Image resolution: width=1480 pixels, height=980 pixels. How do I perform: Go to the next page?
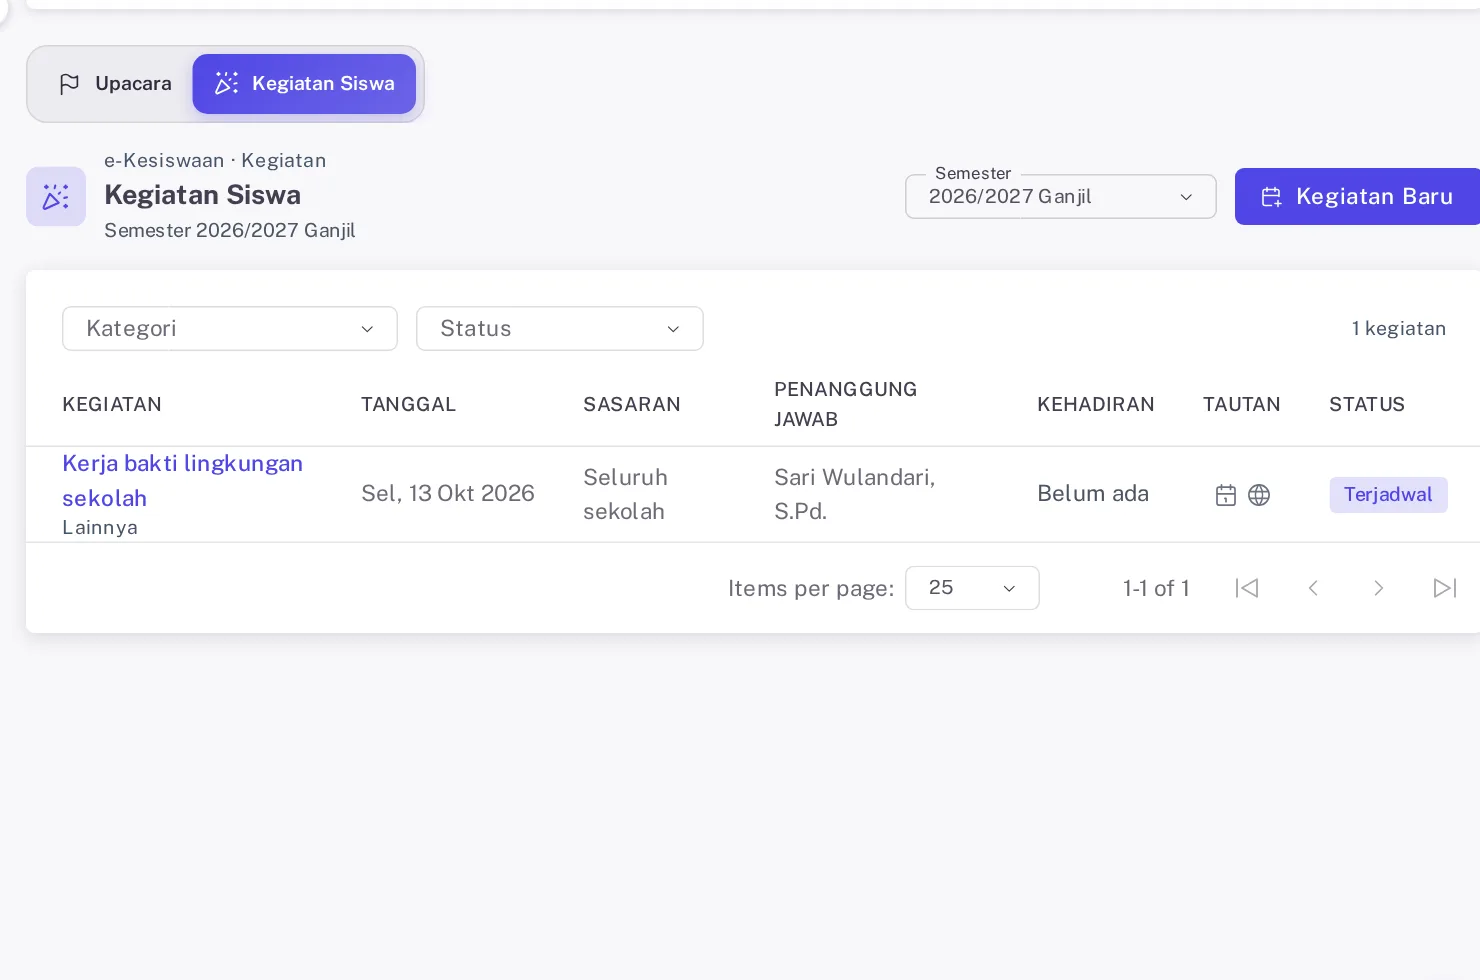1379,588
